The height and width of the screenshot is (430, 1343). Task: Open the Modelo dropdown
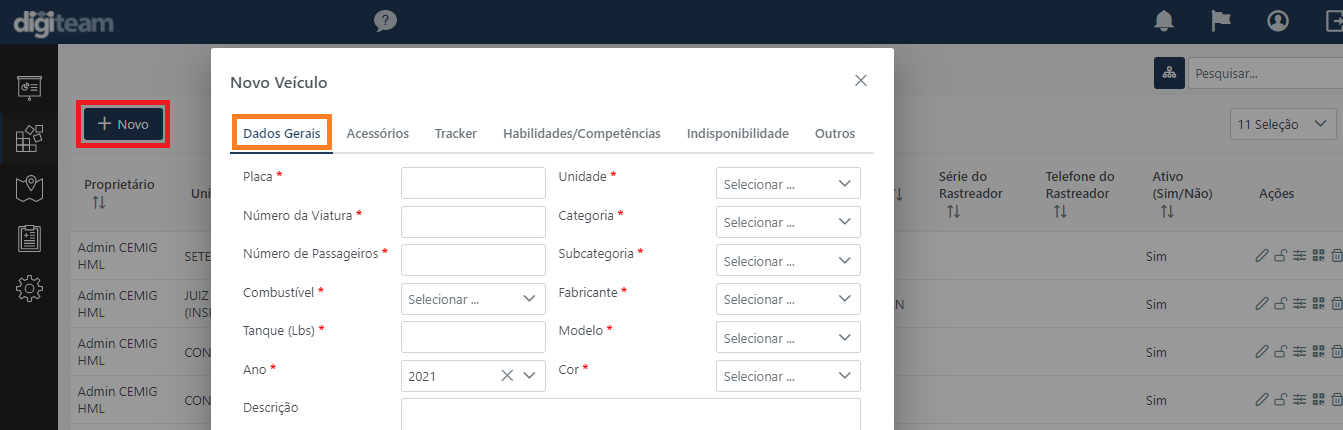pyautogui.click(x=788, y=338)
